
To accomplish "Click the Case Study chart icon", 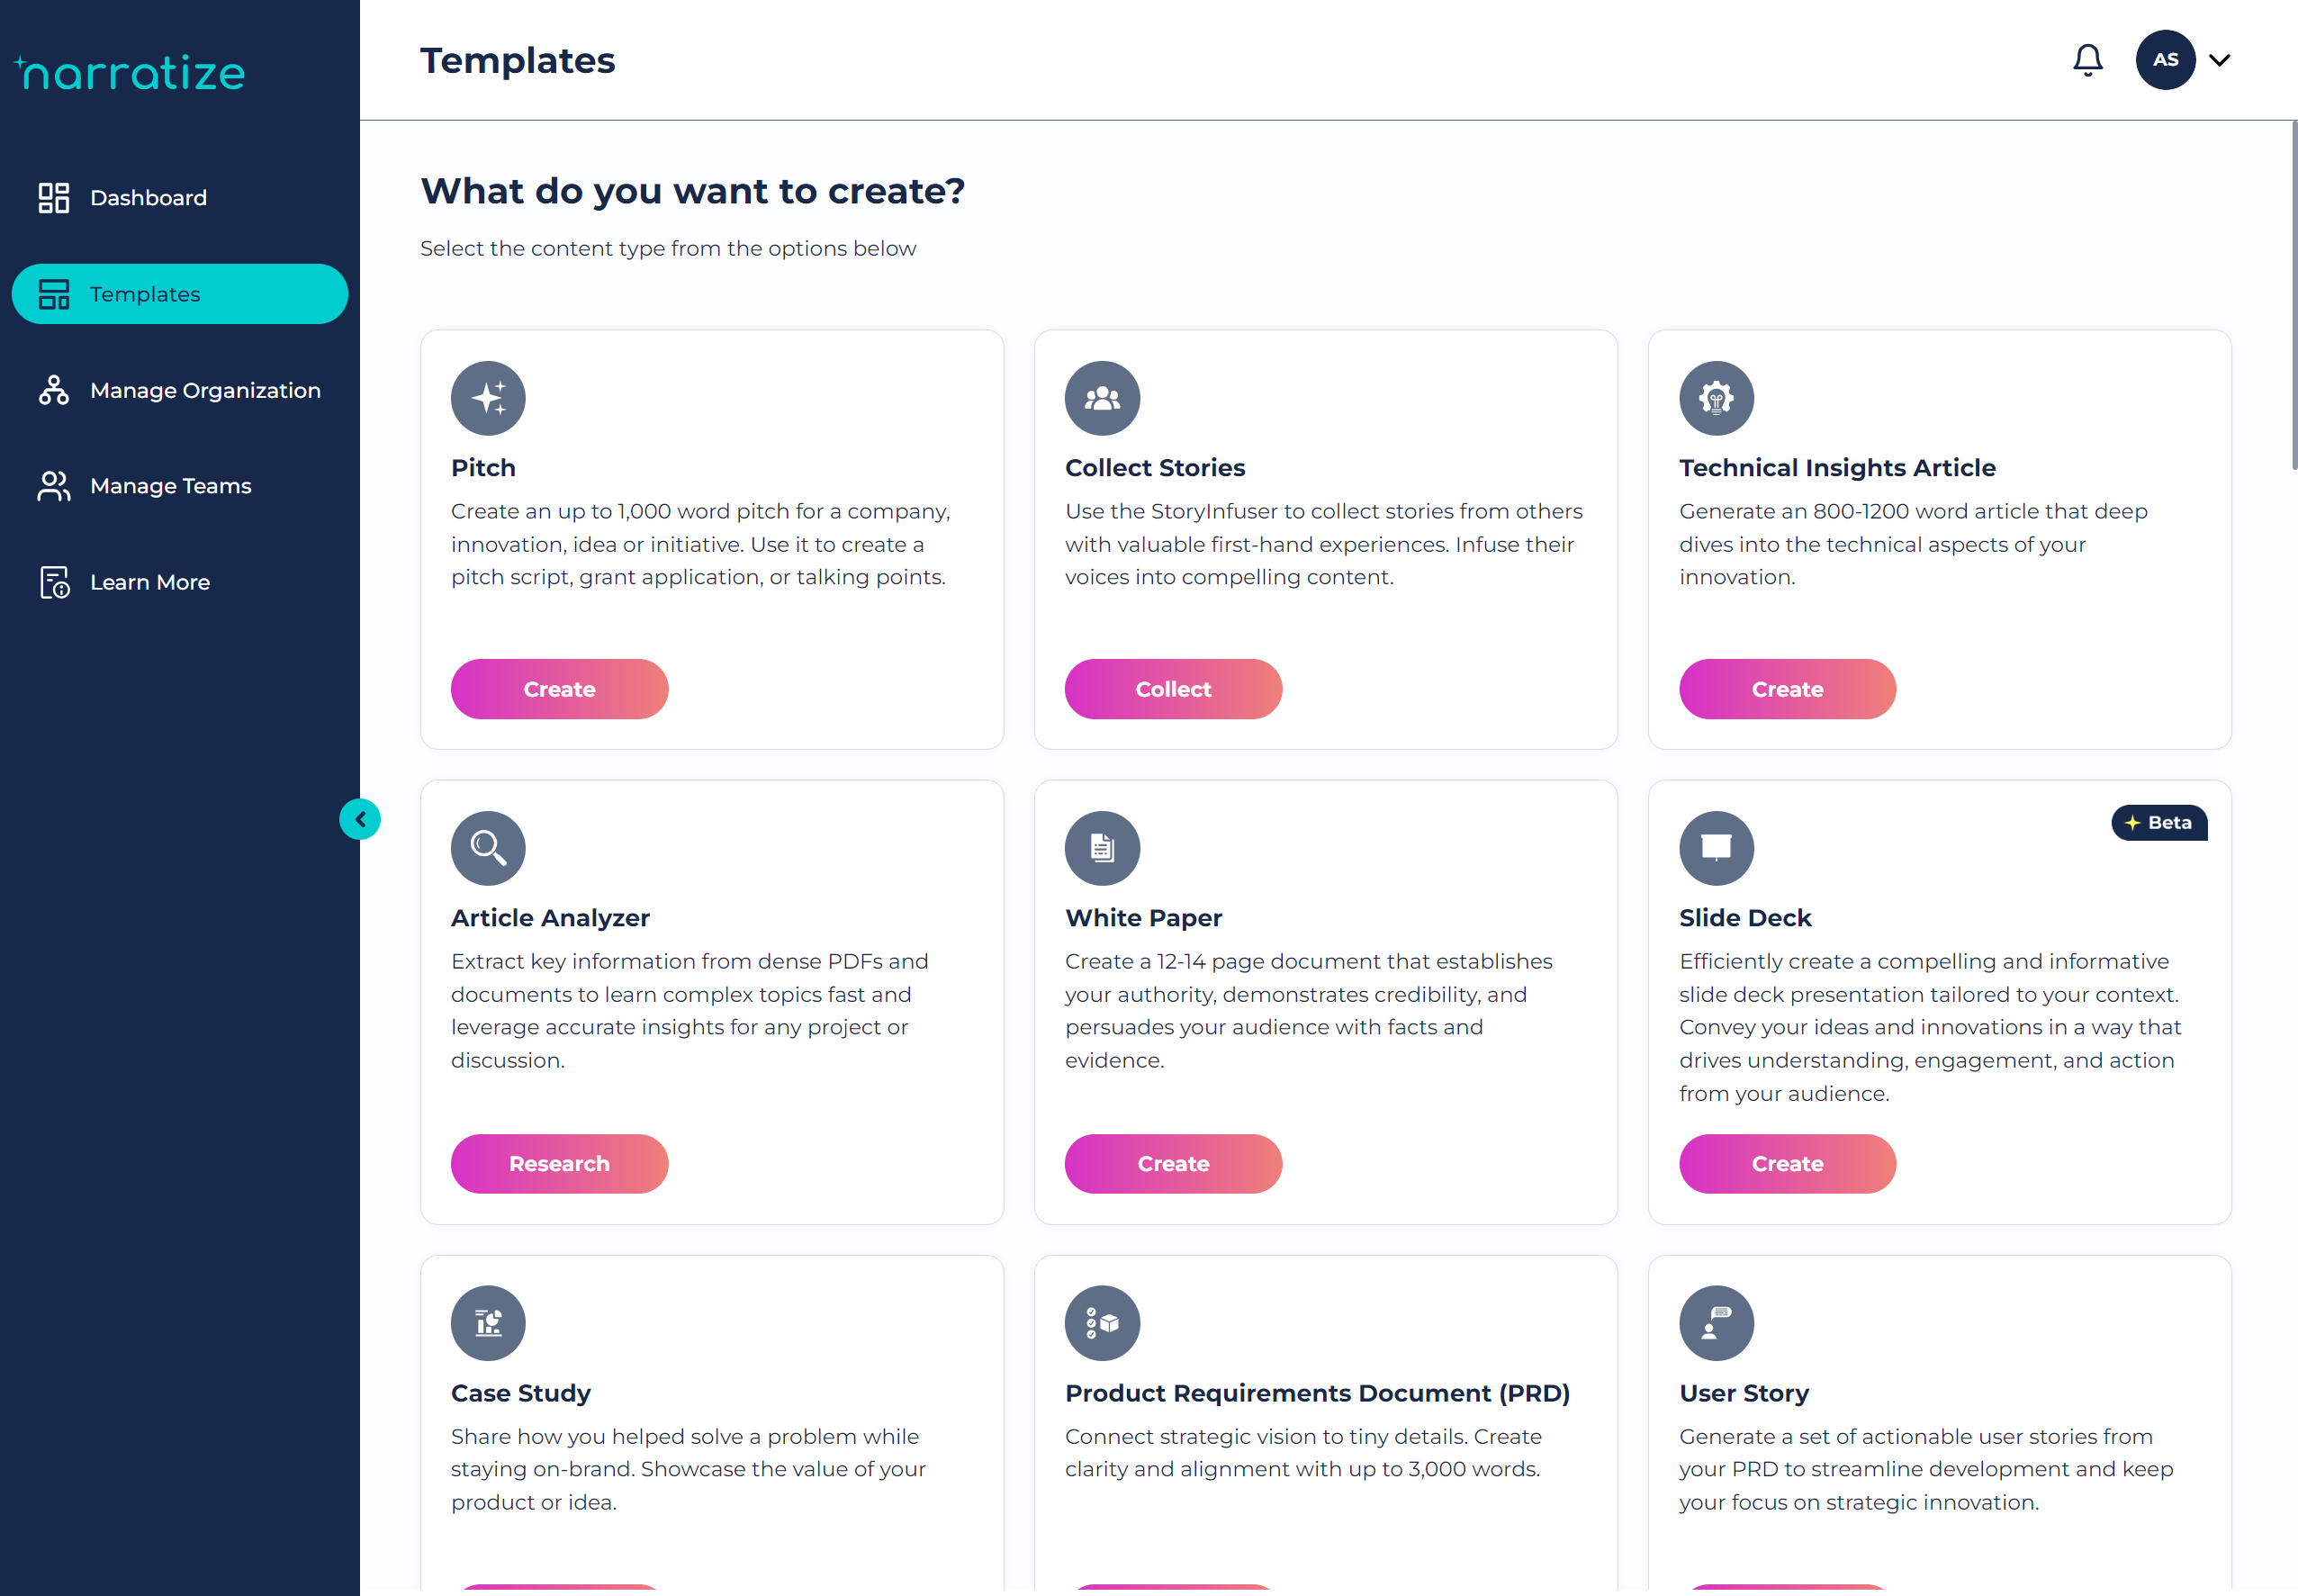I will click(488, 1323).
